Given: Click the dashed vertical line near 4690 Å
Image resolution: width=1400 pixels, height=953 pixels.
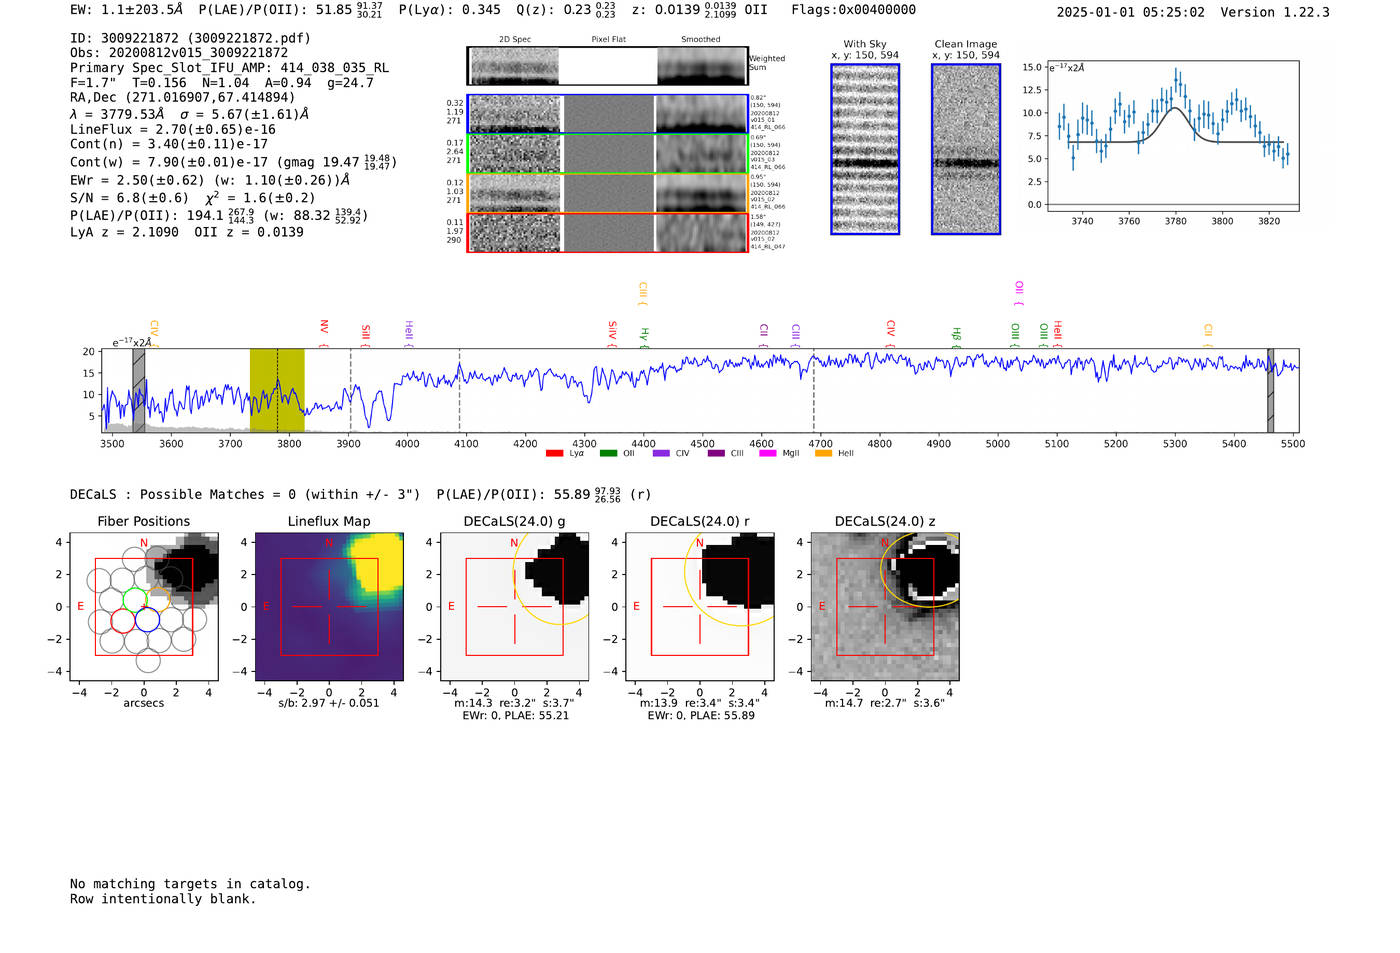Looking at the screenshot, I should point(813,390).
